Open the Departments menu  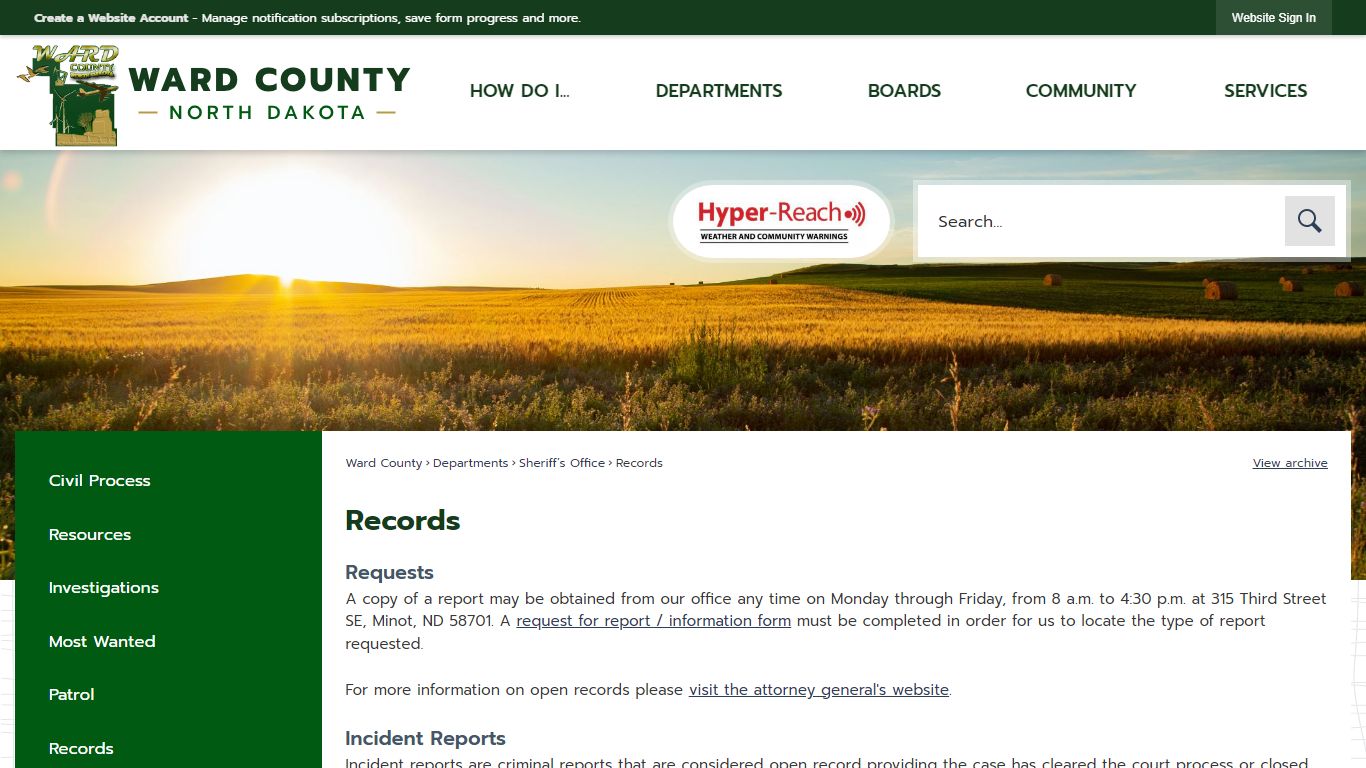[719, 91]
